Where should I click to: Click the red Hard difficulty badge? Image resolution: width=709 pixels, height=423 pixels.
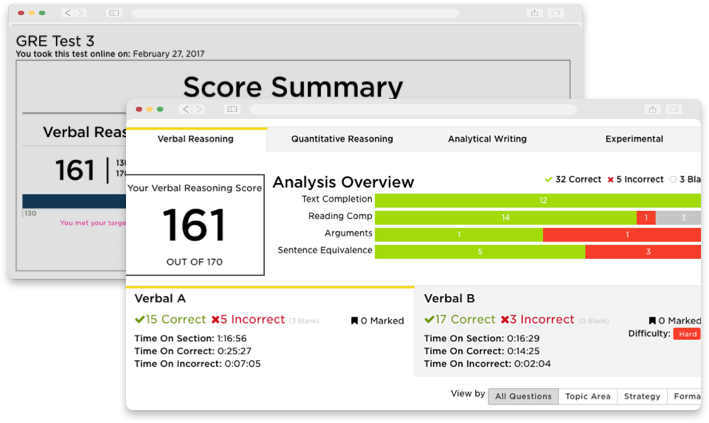tap(687, 334)
